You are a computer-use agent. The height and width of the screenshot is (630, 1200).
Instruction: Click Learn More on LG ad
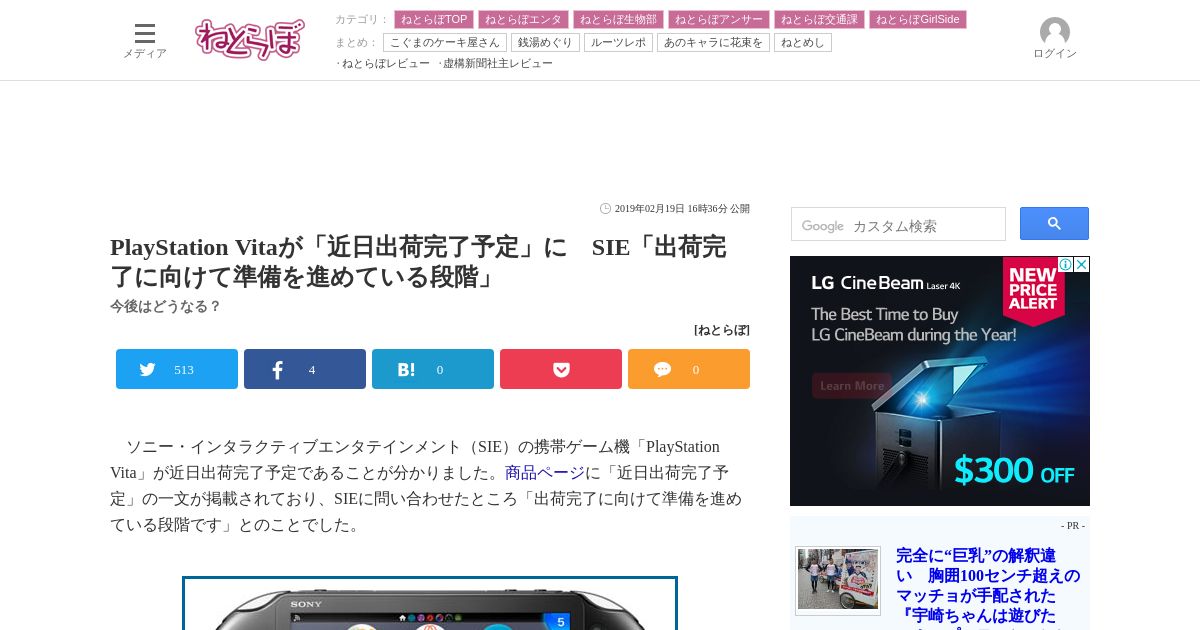click(852, 385)
